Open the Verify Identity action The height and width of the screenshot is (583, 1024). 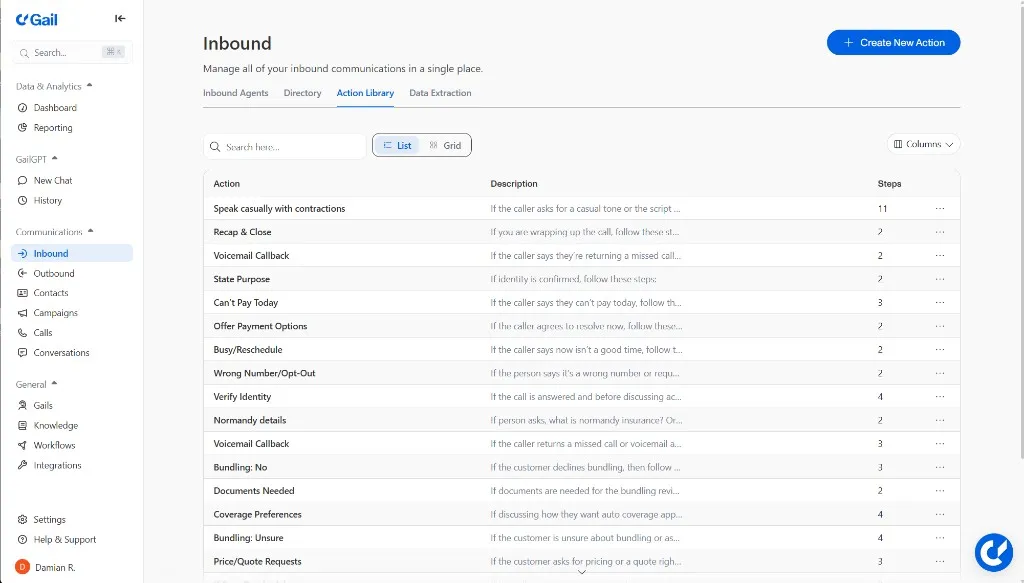pos(242,397)
